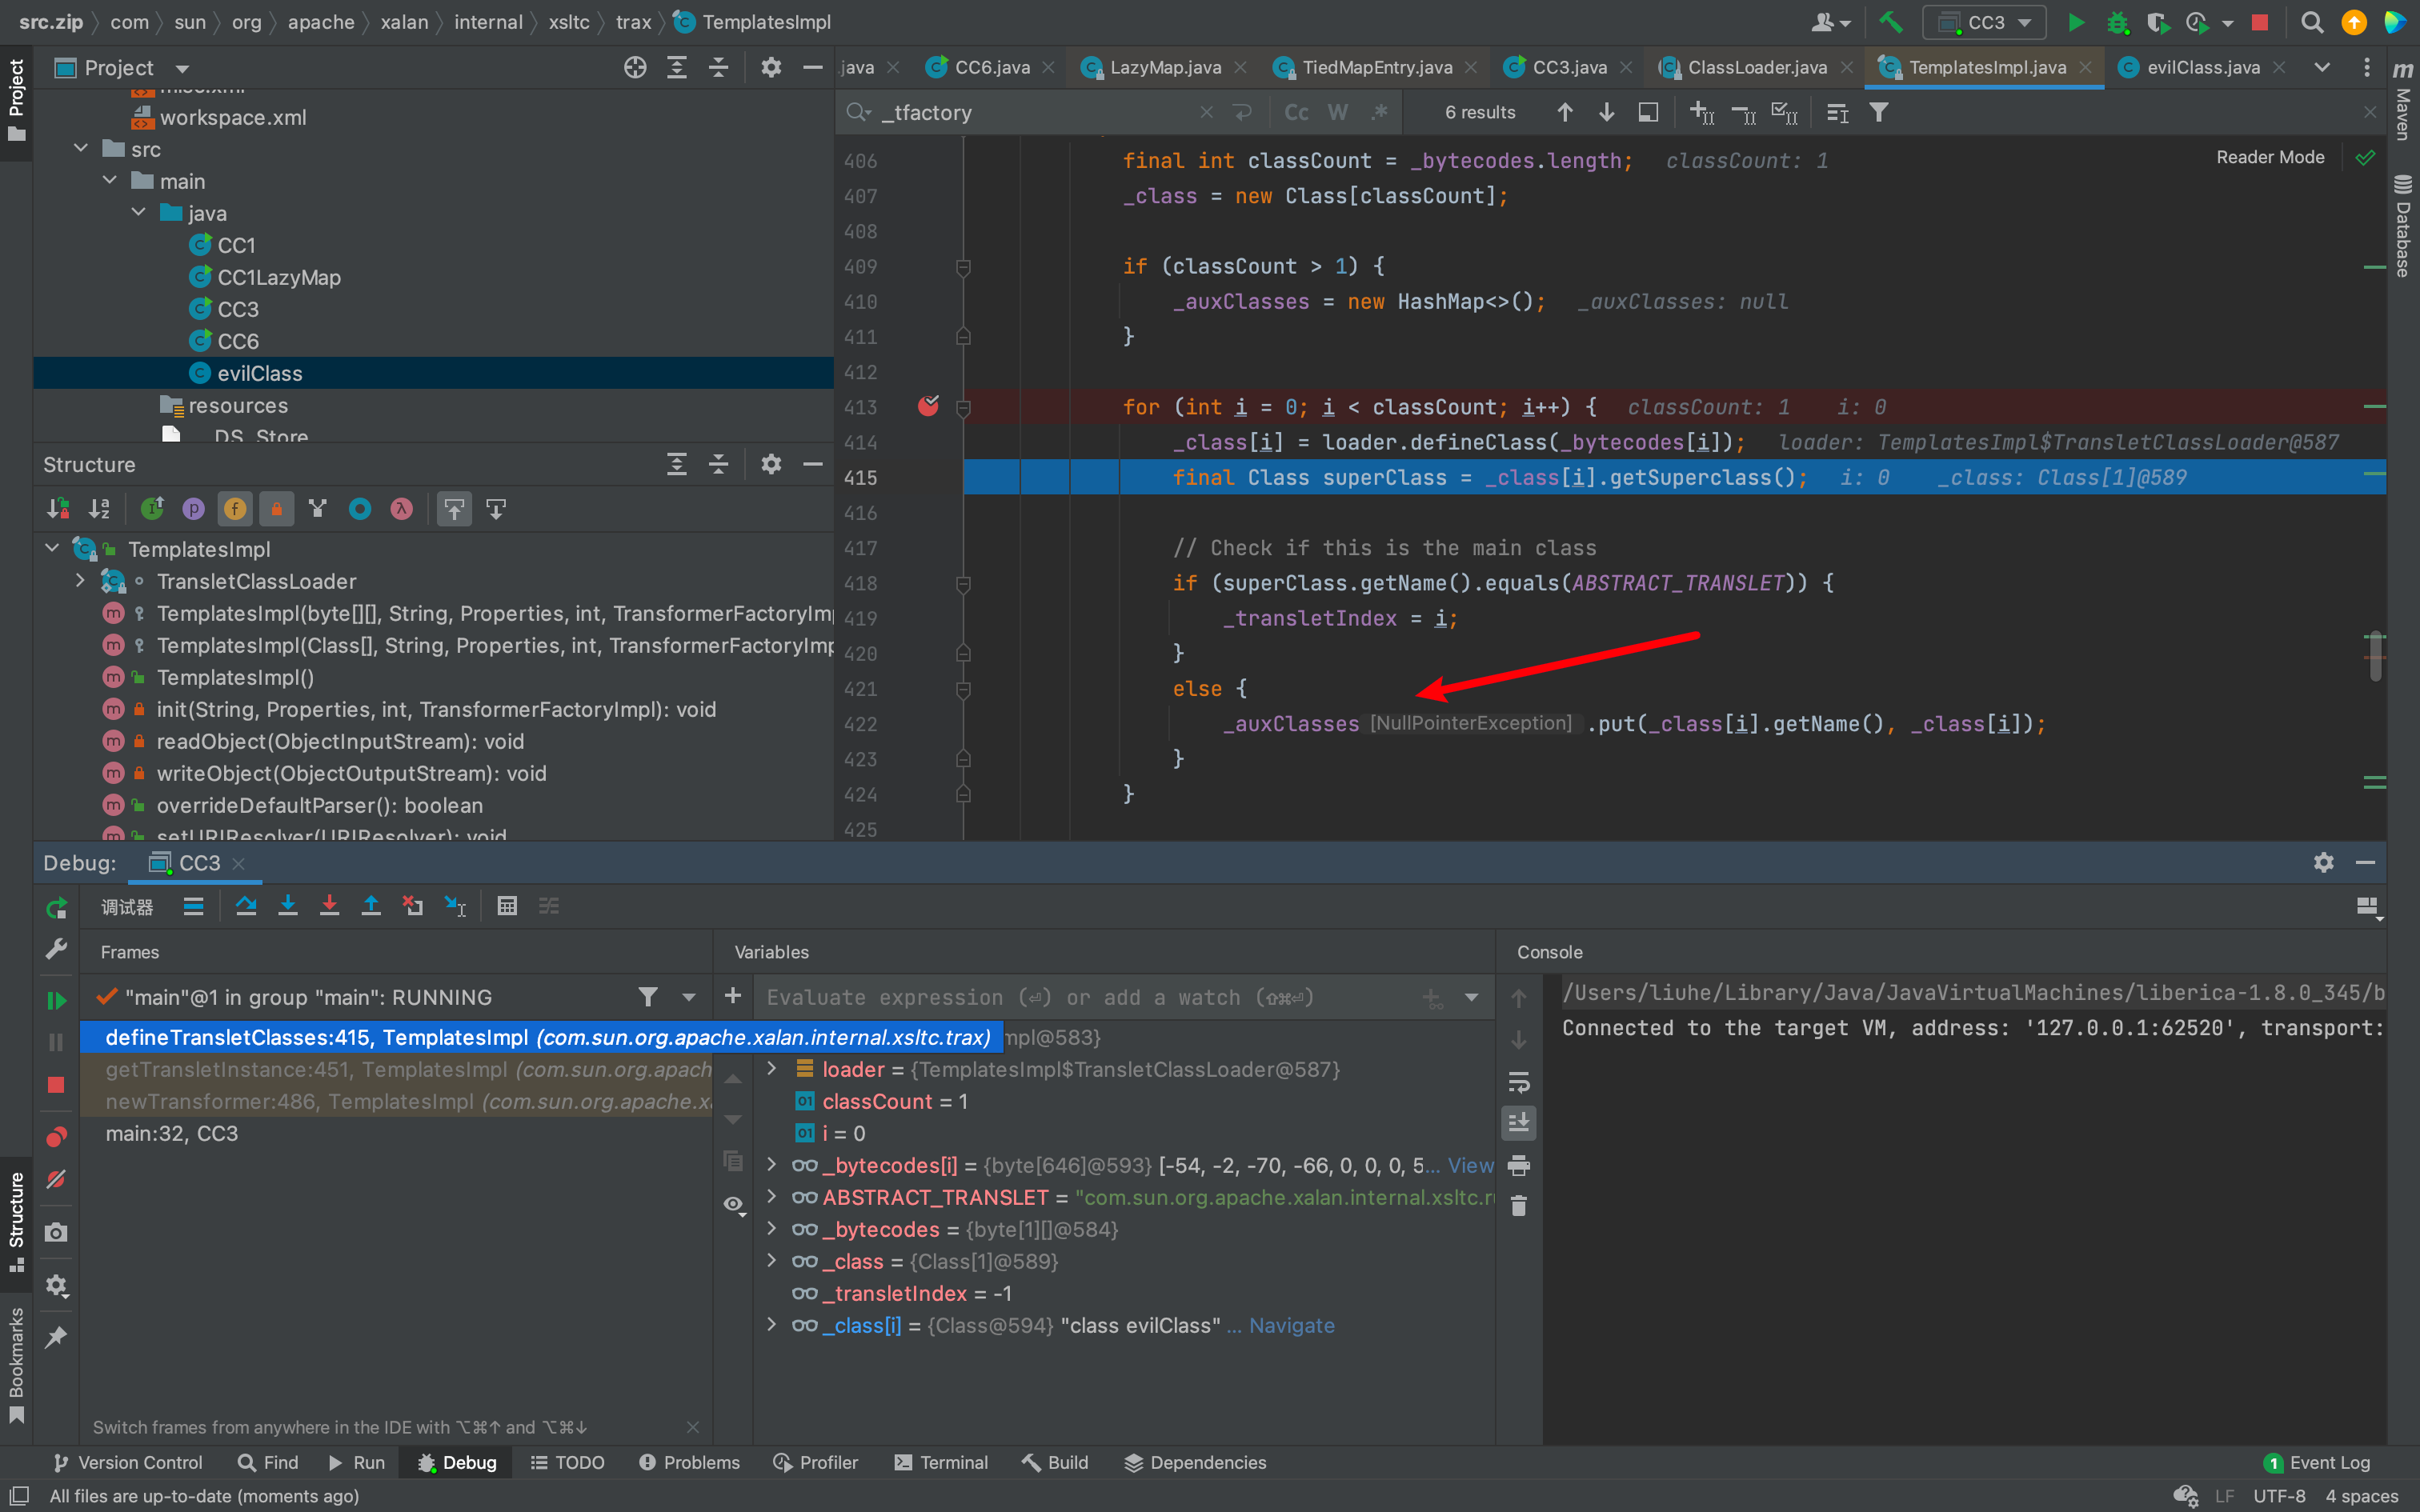Click View link for _bytecodes[i]

pyautogui.click(x=1470, y=1165)
